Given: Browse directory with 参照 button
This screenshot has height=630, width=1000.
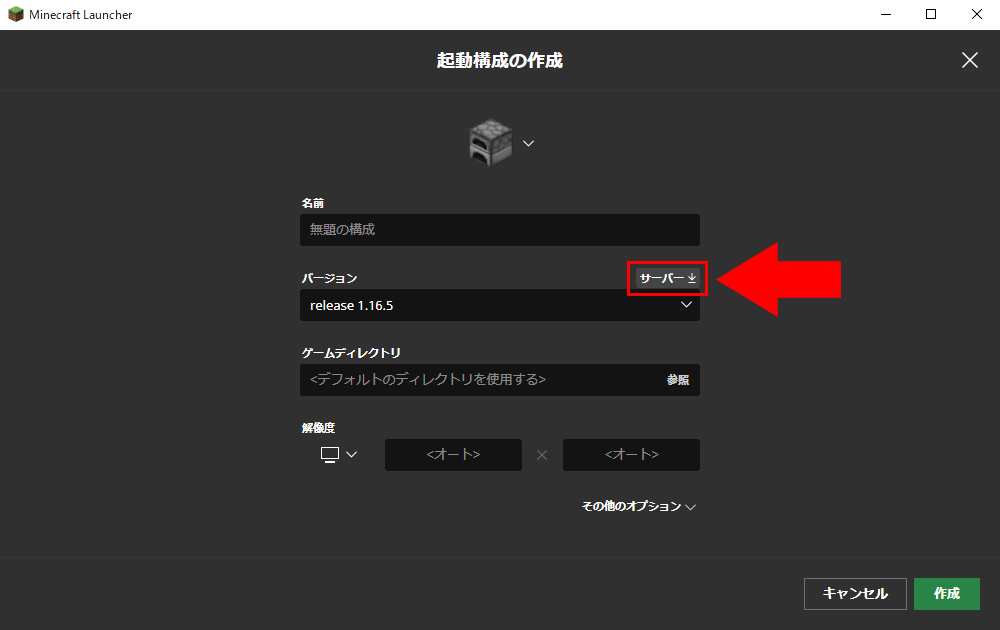Looking at the screenshot, I should [678, 380].
